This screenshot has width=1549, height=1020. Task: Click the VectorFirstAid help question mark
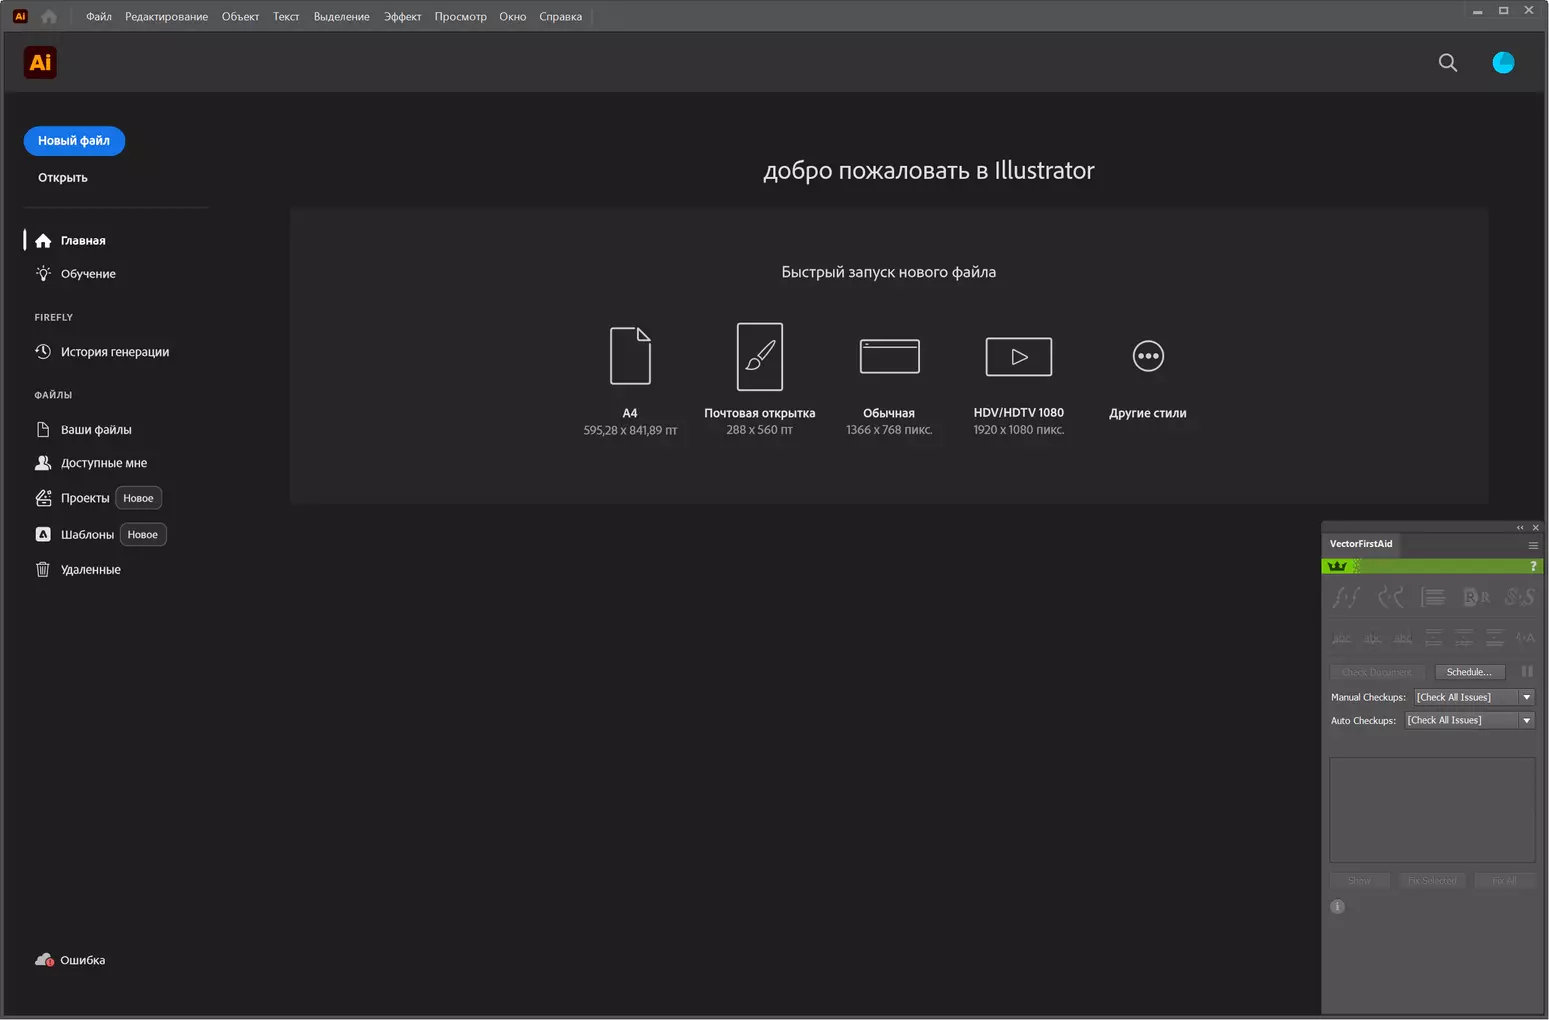click(1532, 566)
